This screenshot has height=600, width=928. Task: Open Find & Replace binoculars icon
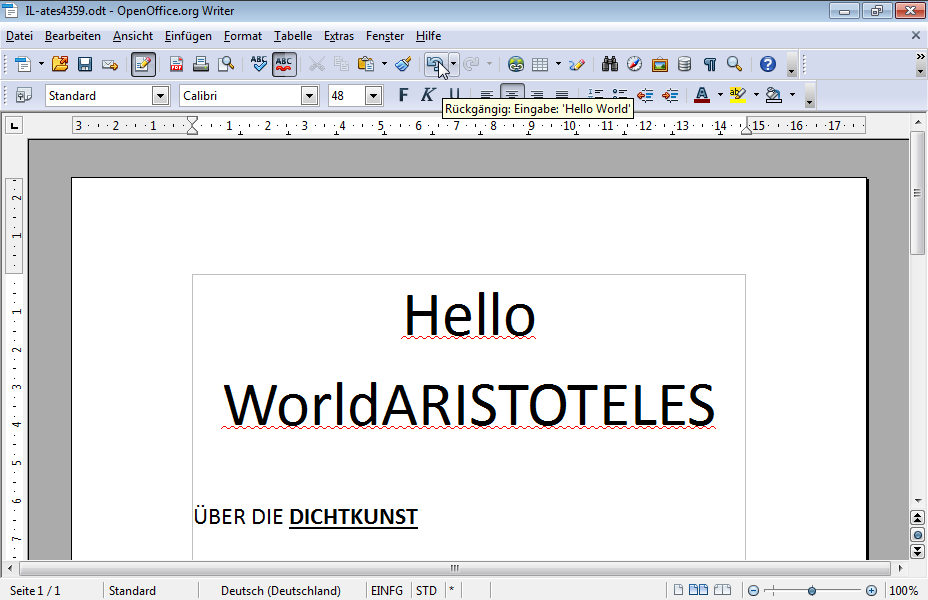click(610, 64)
